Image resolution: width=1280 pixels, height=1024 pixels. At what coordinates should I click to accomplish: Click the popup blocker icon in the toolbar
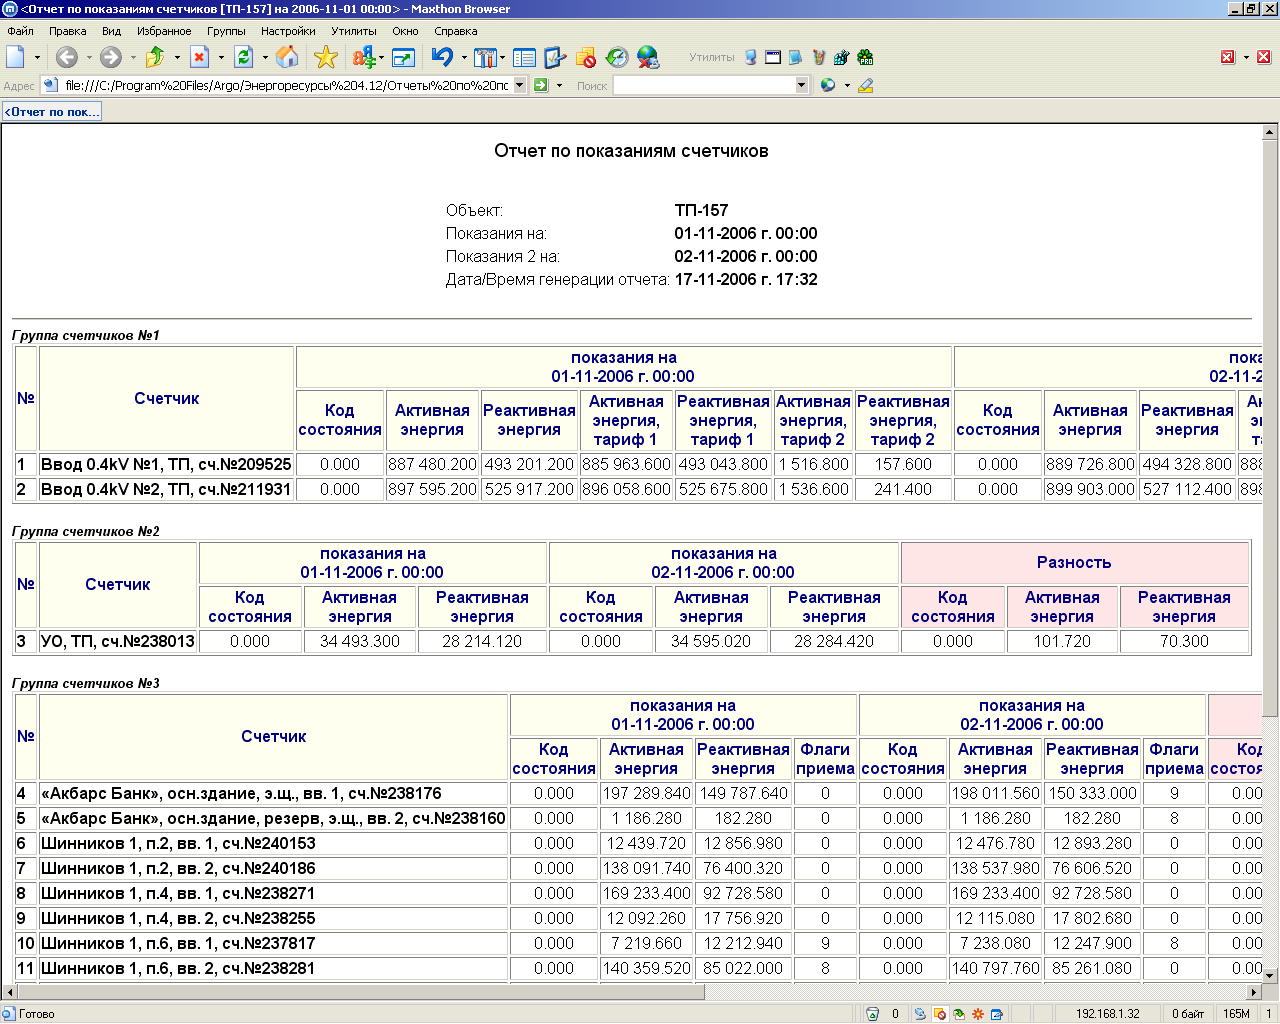coord(586,58)
